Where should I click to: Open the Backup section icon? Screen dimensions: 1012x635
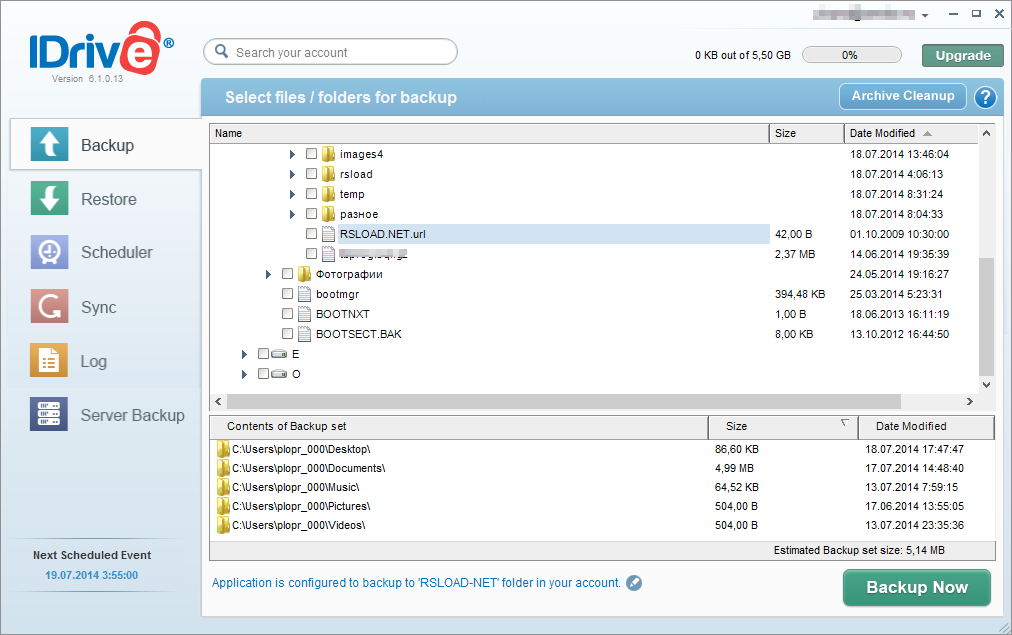pyautogui.click(x=49, y=144)
